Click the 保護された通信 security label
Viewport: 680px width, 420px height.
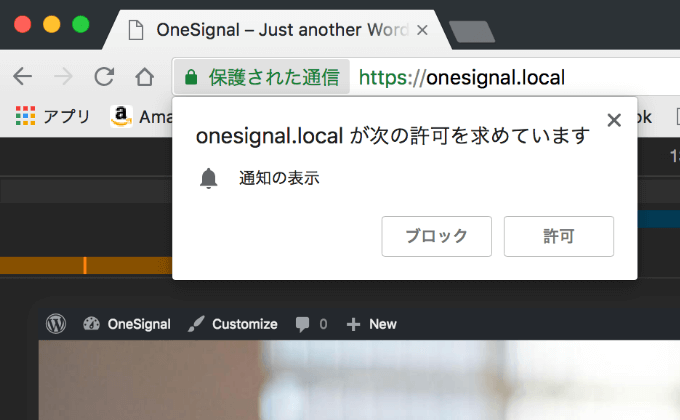point(274,78)
